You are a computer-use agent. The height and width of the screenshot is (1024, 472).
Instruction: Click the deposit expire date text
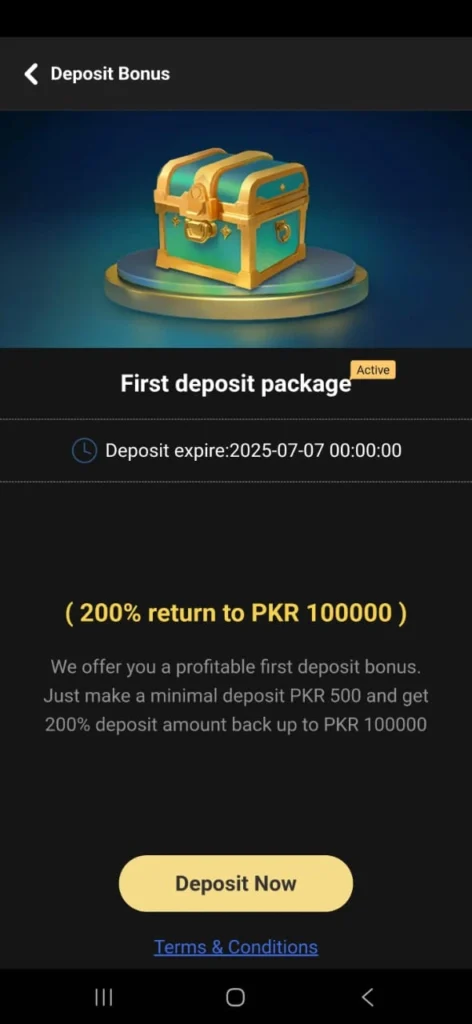pos(253,451)
